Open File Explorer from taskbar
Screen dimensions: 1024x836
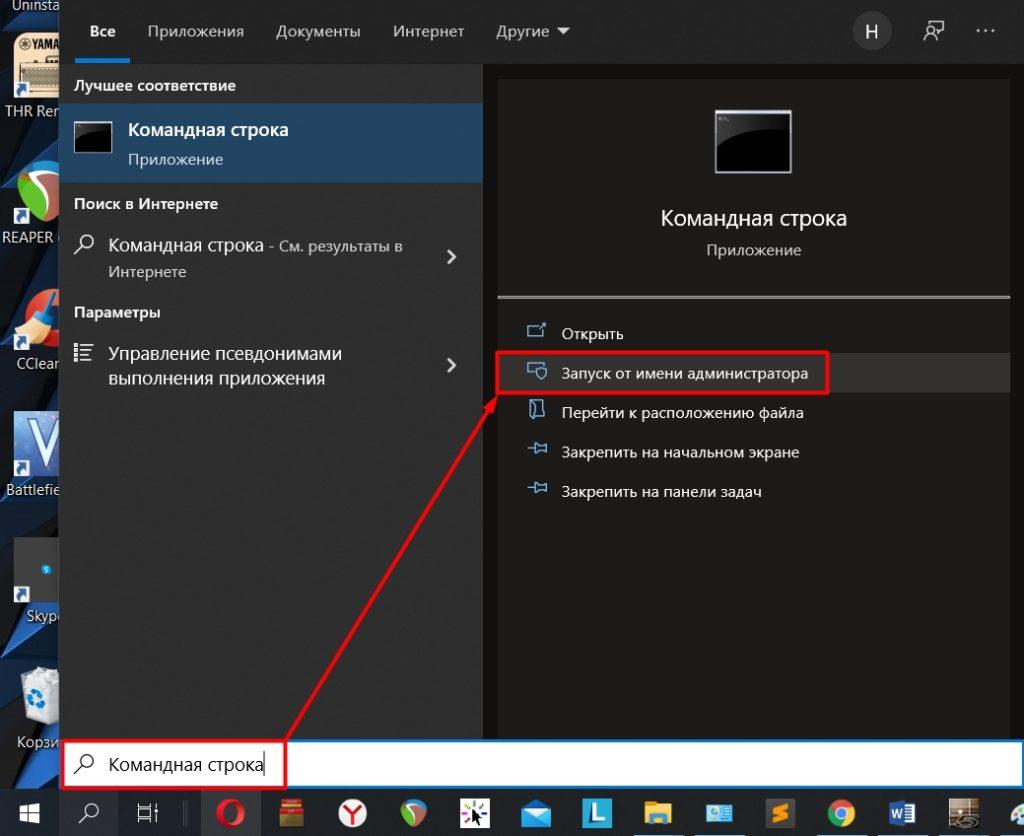pos(658,814)
